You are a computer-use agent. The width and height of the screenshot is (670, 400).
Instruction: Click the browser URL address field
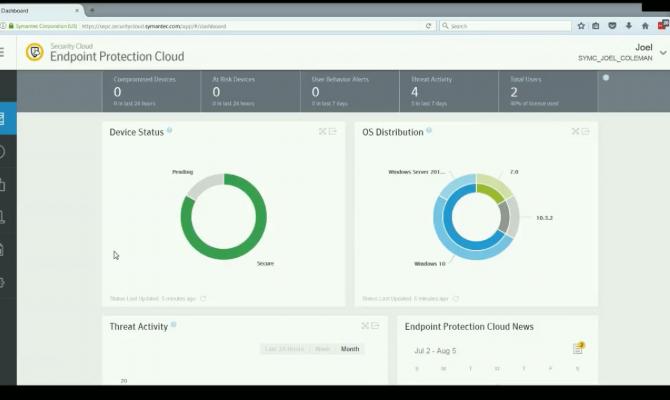coord(254,26)
